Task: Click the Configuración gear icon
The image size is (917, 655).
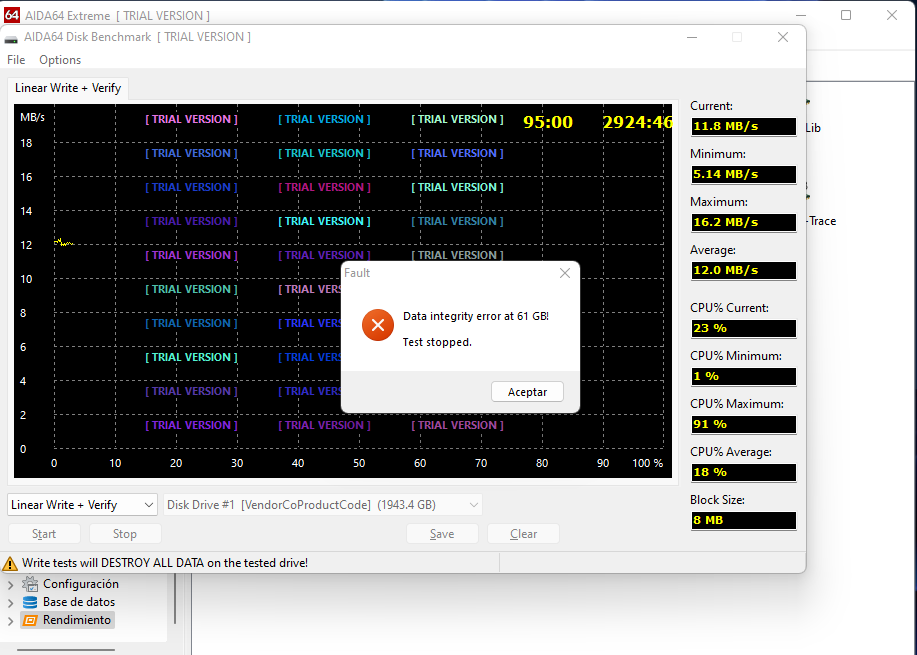Action: click(30, 584)
